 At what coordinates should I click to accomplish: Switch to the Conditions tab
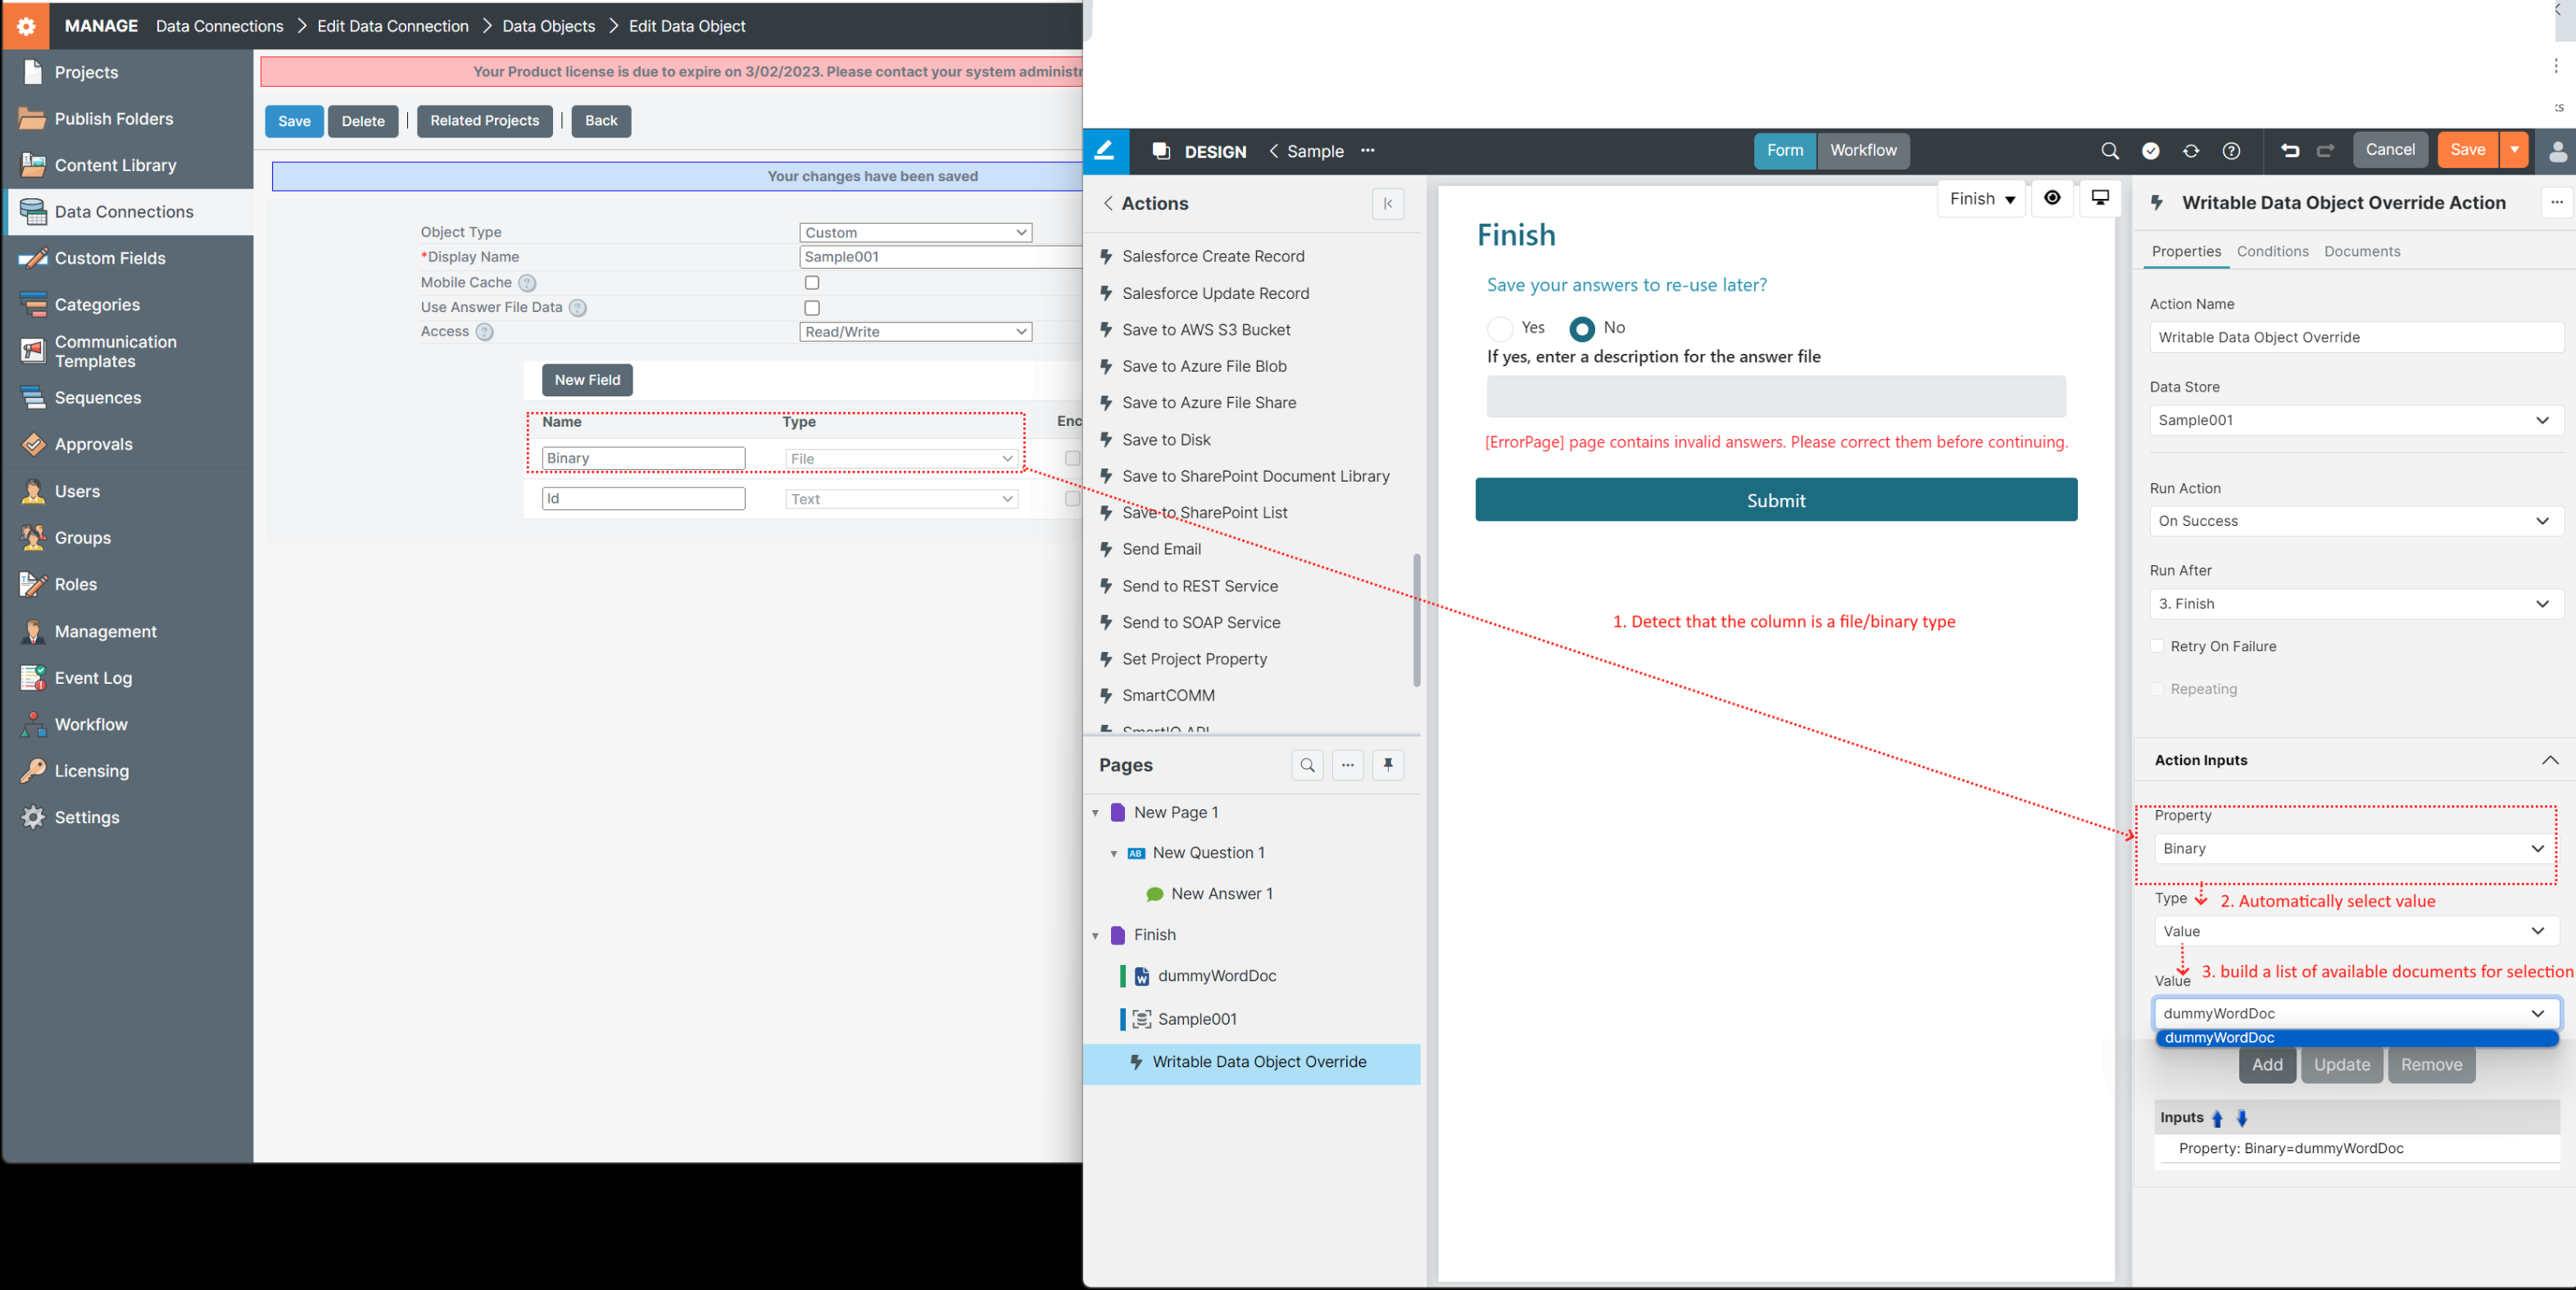[2272, 251]
